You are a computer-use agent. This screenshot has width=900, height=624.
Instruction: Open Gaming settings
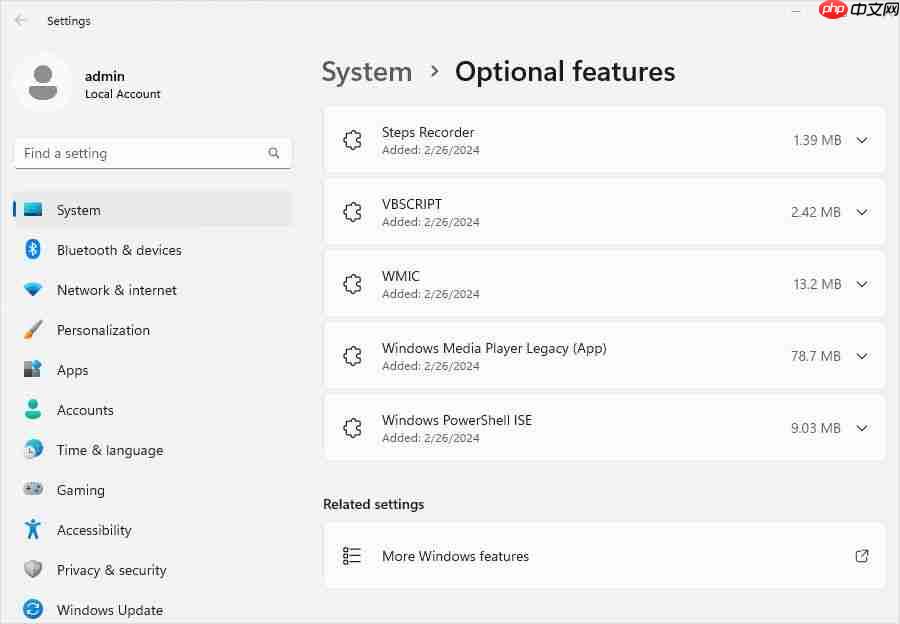point(80,490)
